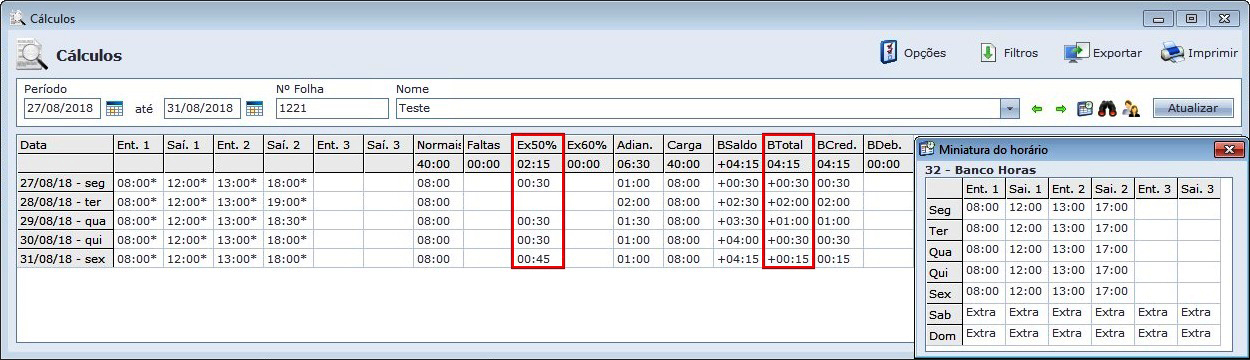Click BSaldo cell +02:30

[x=738, y=201]
